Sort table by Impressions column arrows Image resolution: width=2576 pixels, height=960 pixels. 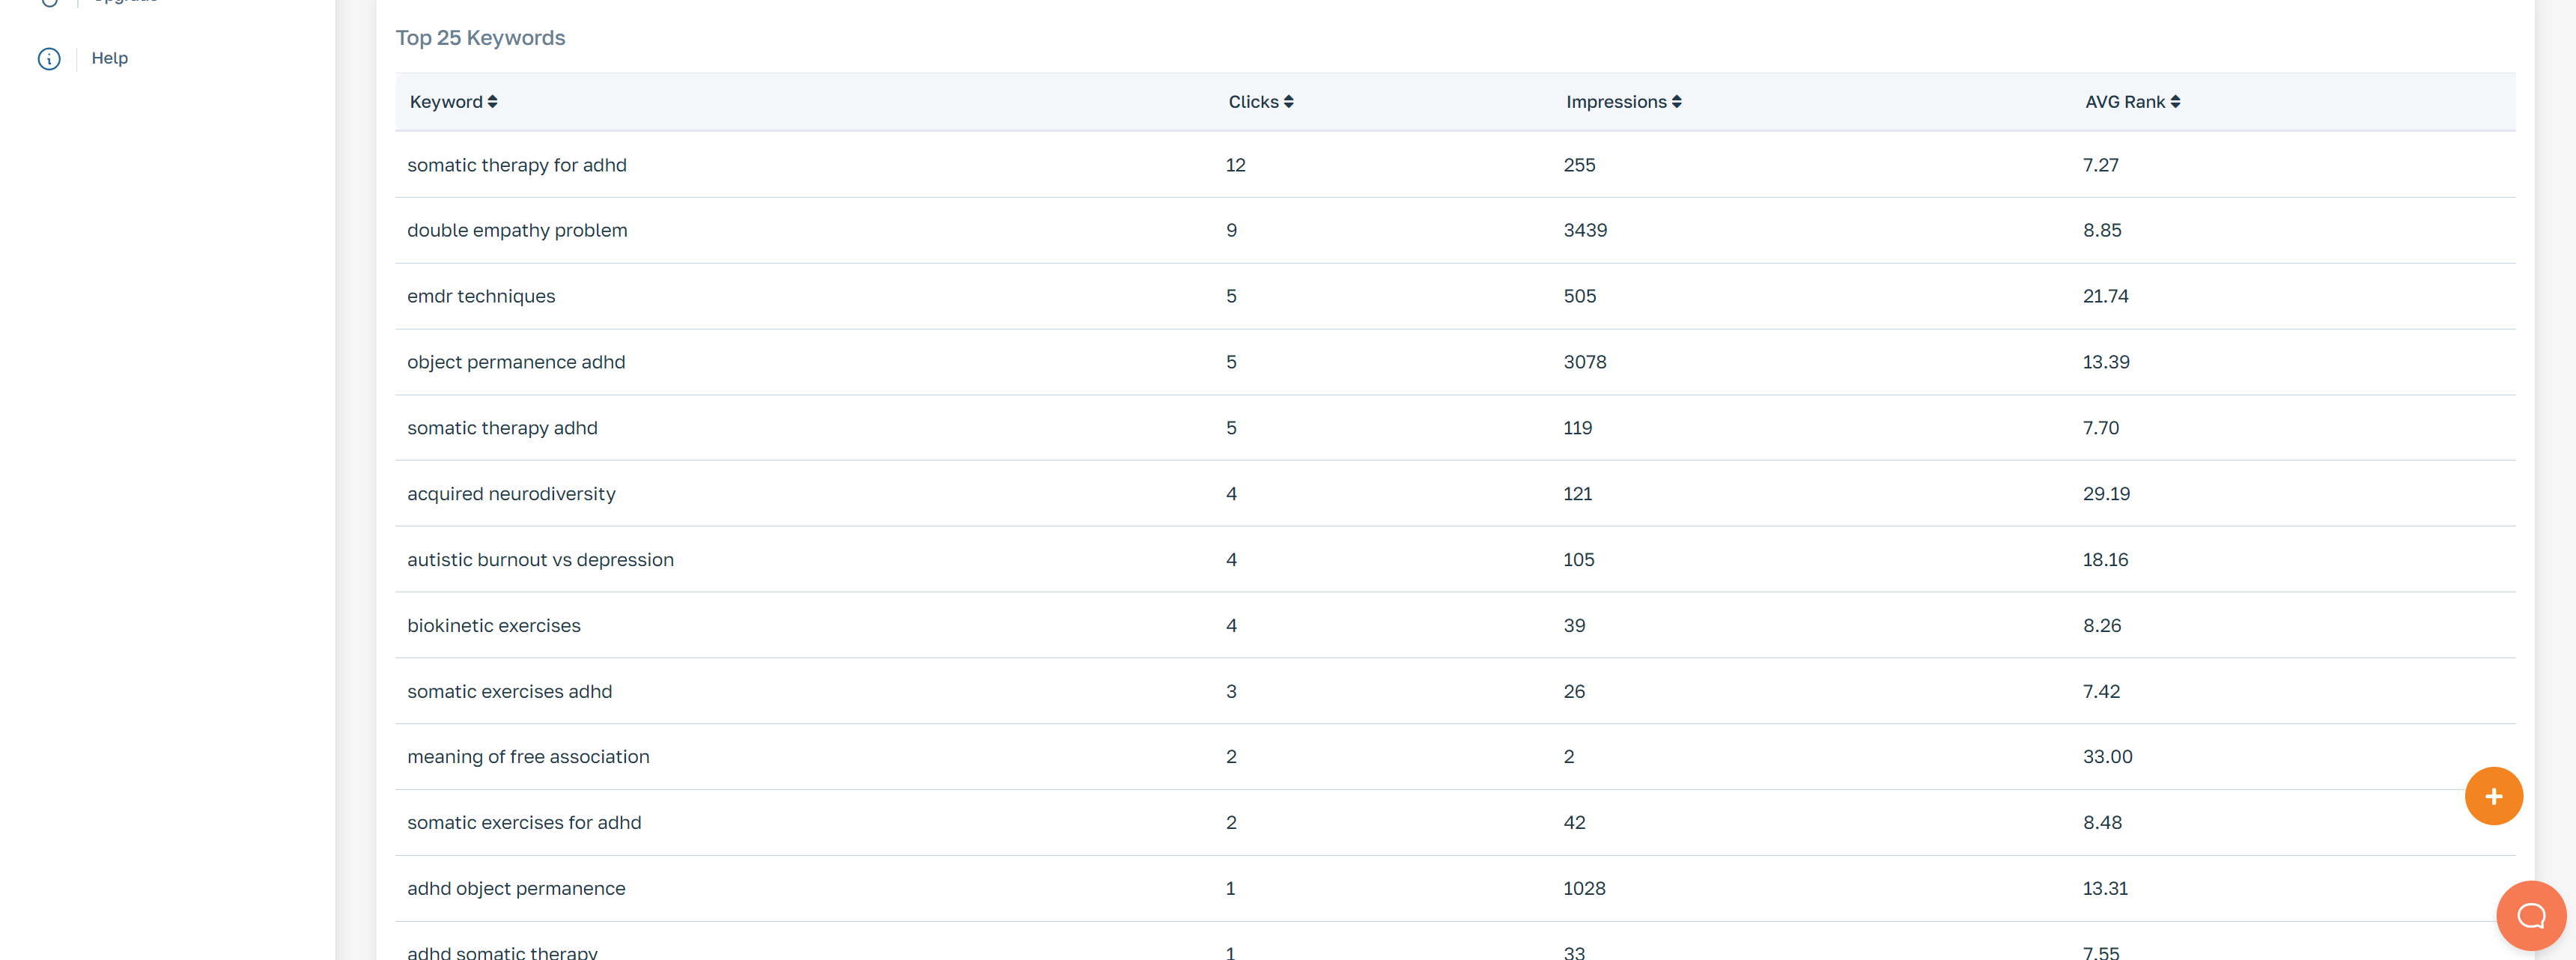(1676, 102)
